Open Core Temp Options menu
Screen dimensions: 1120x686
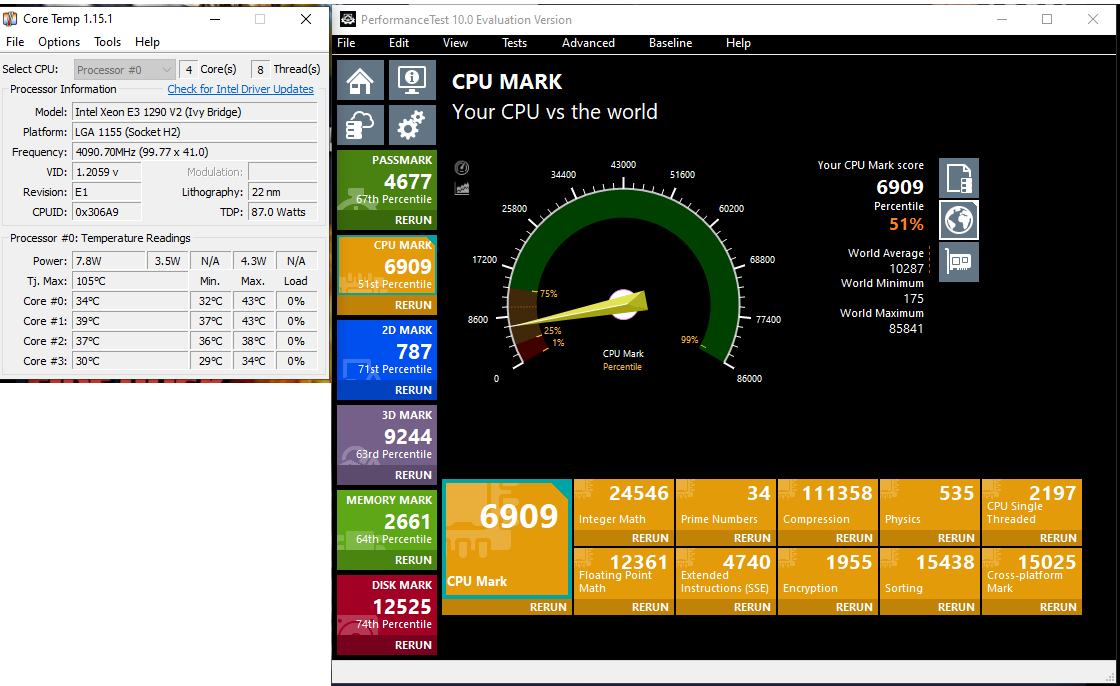[59, 42]
